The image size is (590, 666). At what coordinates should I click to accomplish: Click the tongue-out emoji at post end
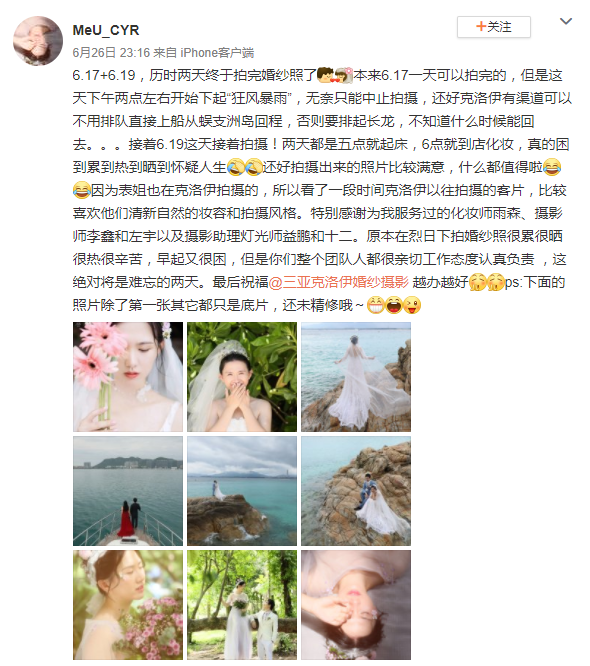coord(412,305)
